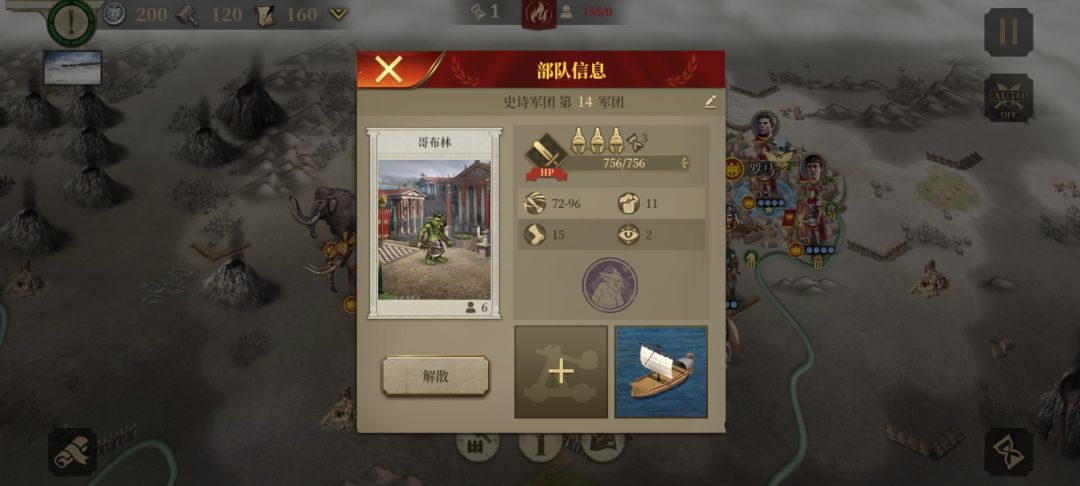
Task: Click the HP sword badge icon
Action: (x=547, y=157)
